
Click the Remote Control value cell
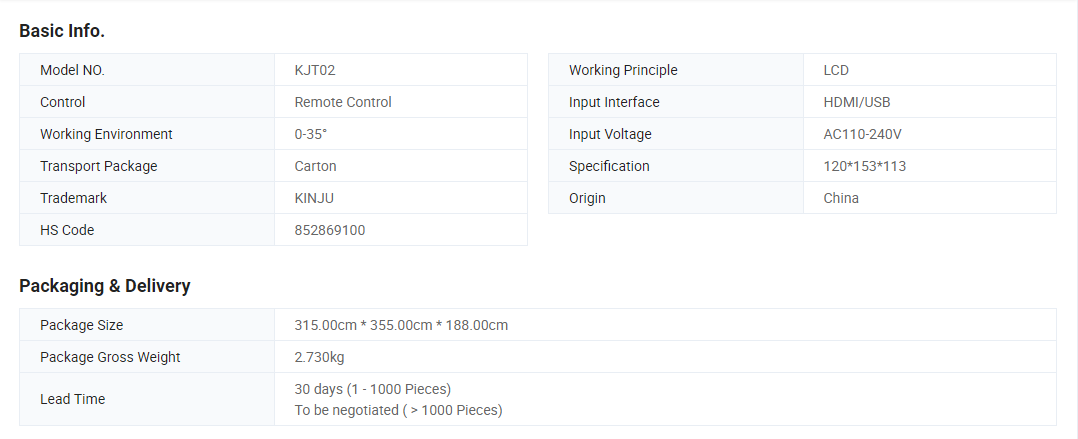point(343,102)
